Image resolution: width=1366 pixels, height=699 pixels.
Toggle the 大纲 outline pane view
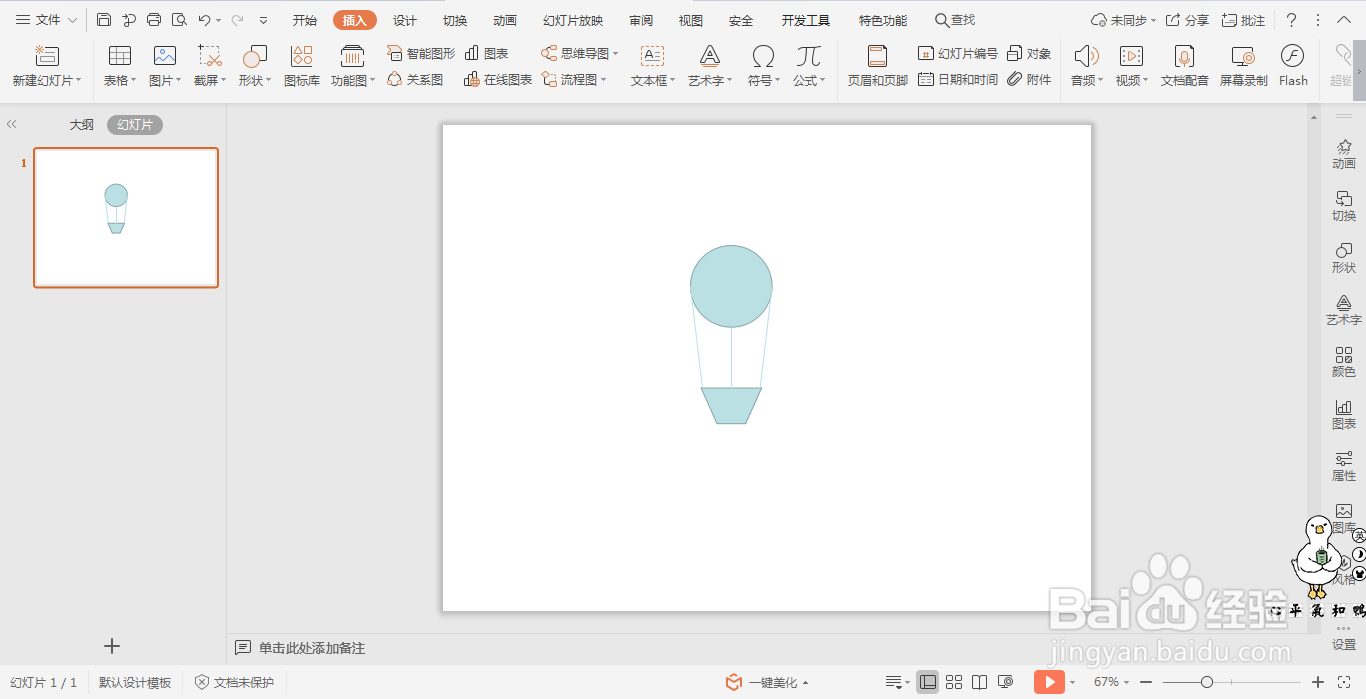pos(81,125)
